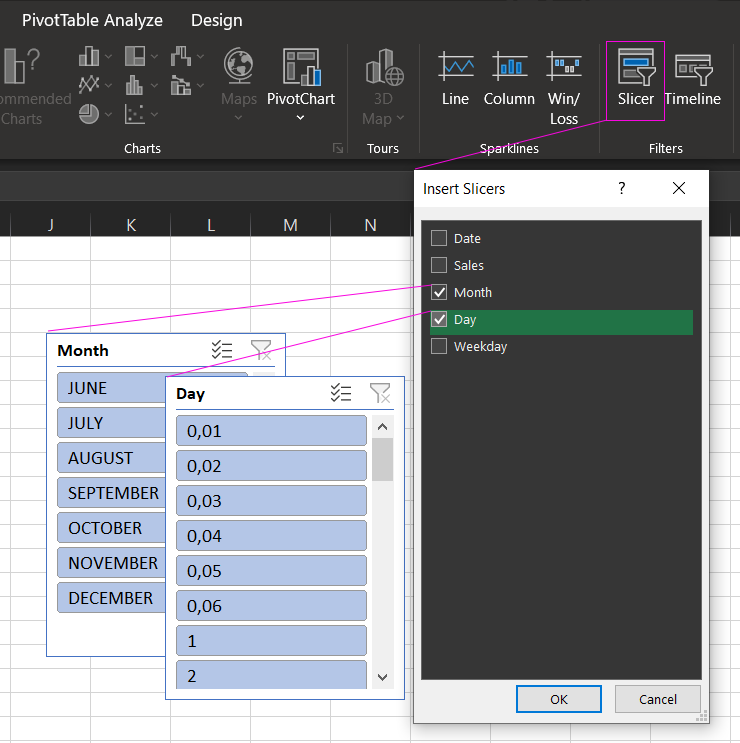
Task: Confirm Insert Slicers with OK
Action: [558, 699]
